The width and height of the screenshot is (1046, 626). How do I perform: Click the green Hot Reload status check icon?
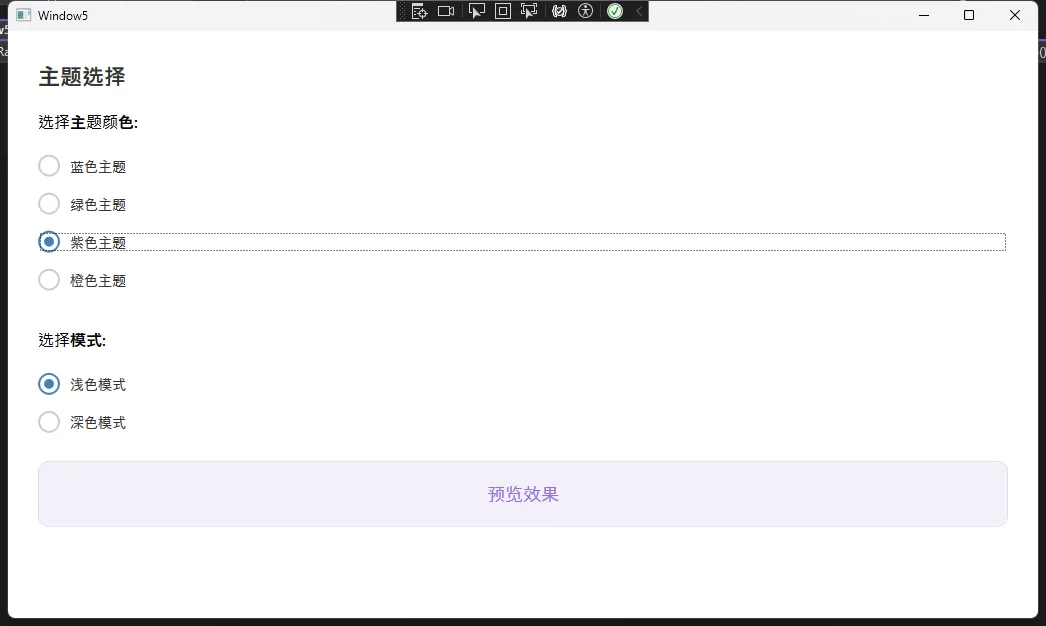click(x=614, y=10)
